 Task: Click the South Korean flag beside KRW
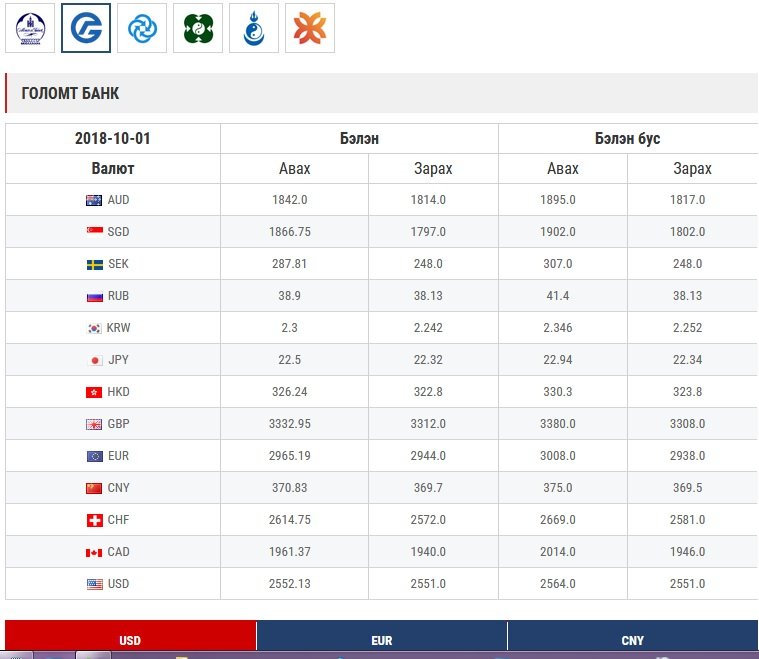(x=94, y=328)
